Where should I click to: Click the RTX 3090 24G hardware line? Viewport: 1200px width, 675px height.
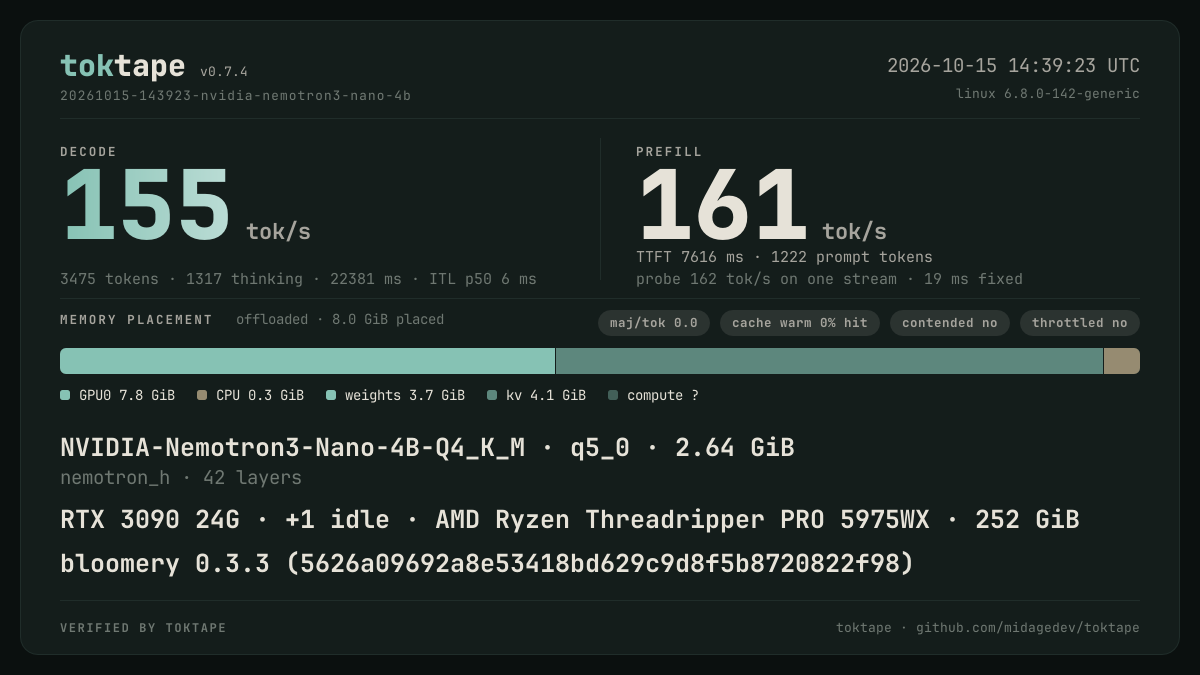(x=570, y=520)
